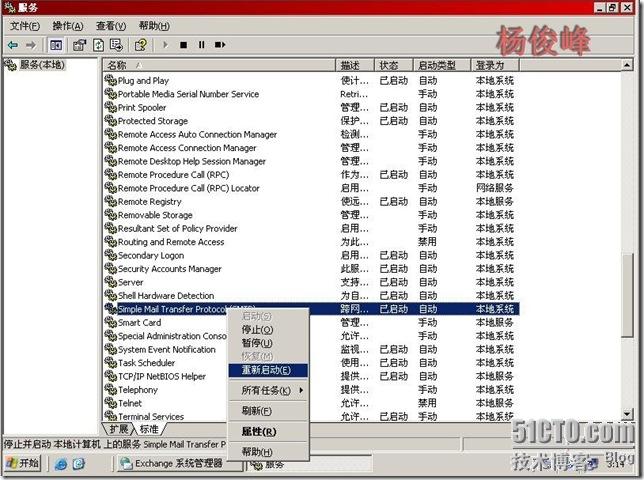The image size is (644, 480).
Task: Select Telnet service icon
Action: (x=110, y=403)
